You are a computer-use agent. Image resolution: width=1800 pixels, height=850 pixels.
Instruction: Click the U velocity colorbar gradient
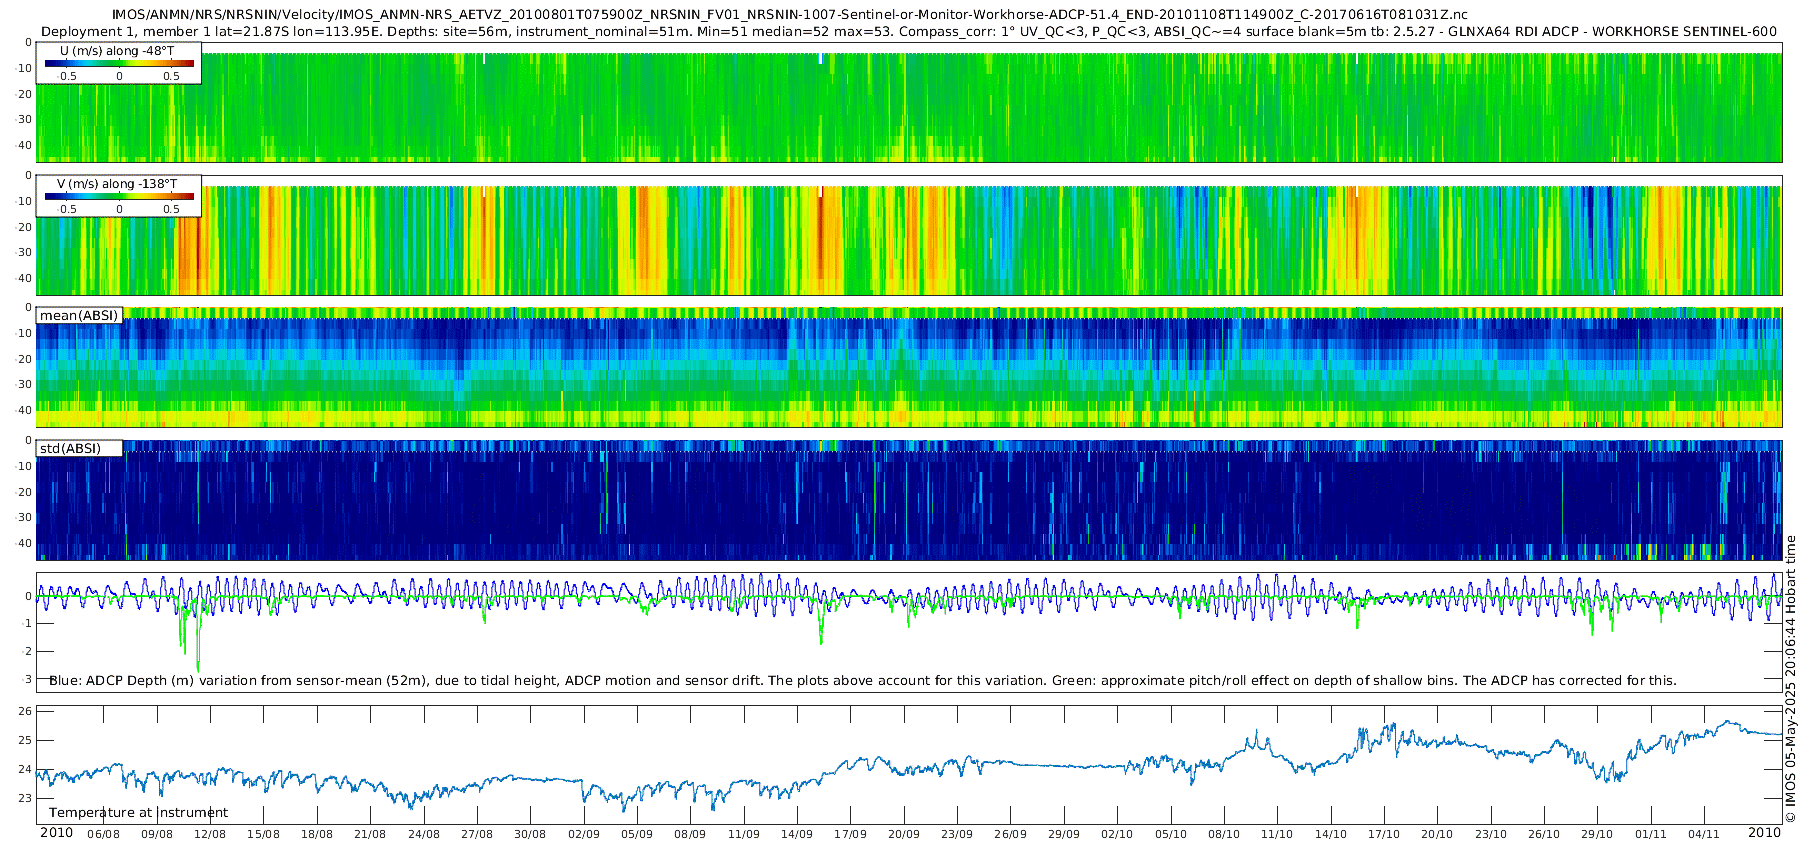tap(119, 64)
